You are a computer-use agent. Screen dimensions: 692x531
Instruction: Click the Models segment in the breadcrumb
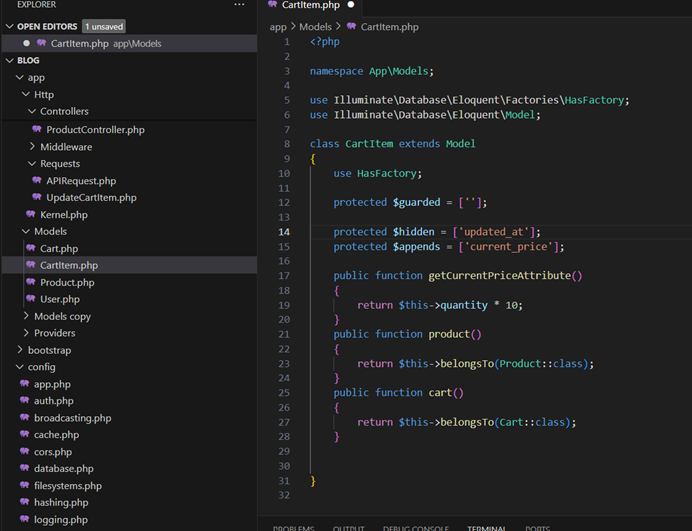(315, 27)
